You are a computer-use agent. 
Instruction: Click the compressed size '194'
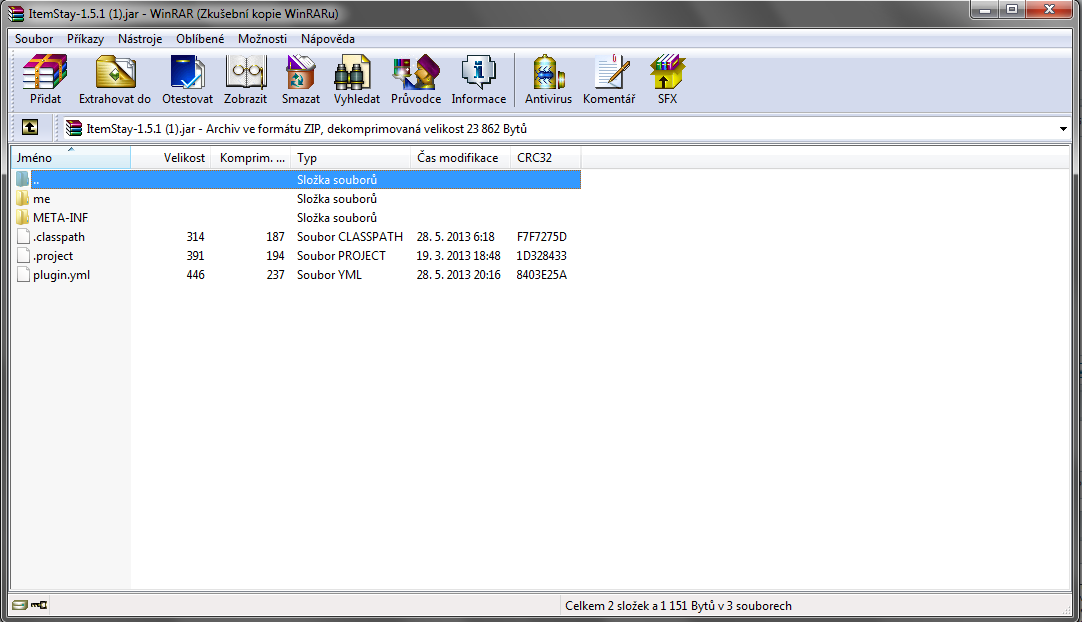[x=275, y=255]
